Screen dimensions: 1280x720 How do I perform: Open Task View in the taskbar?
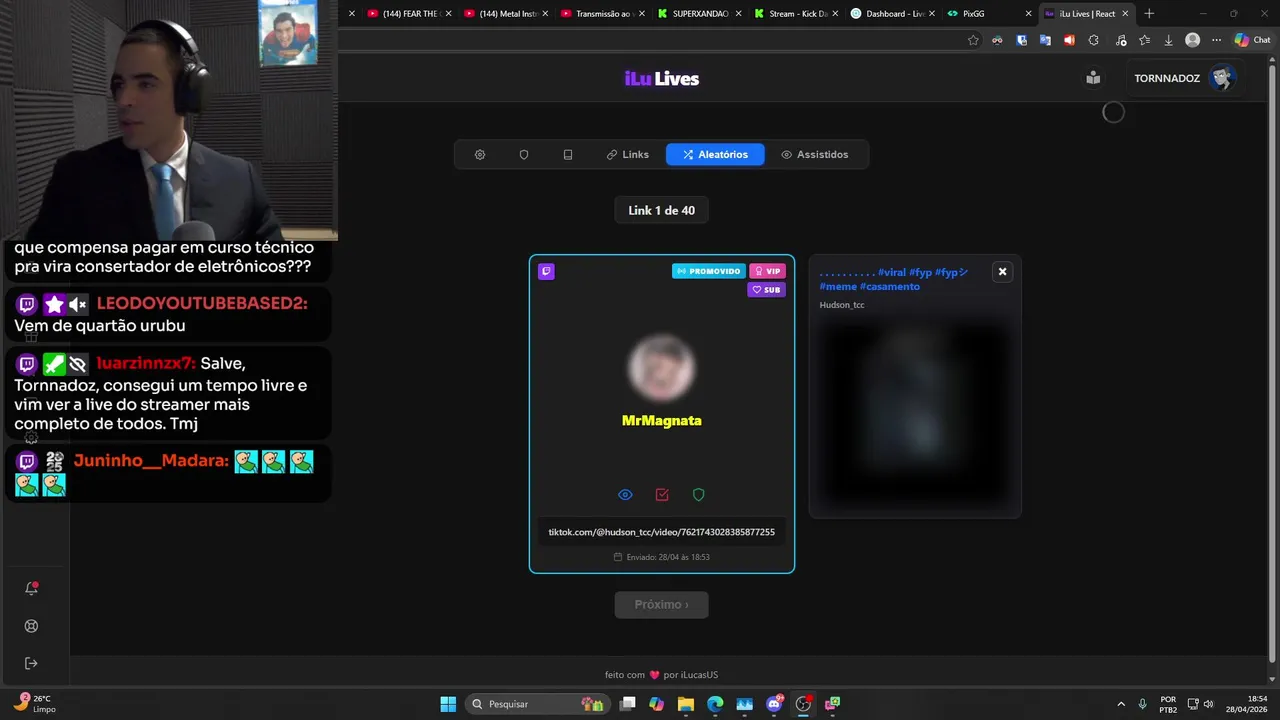[x=627, y=704]
